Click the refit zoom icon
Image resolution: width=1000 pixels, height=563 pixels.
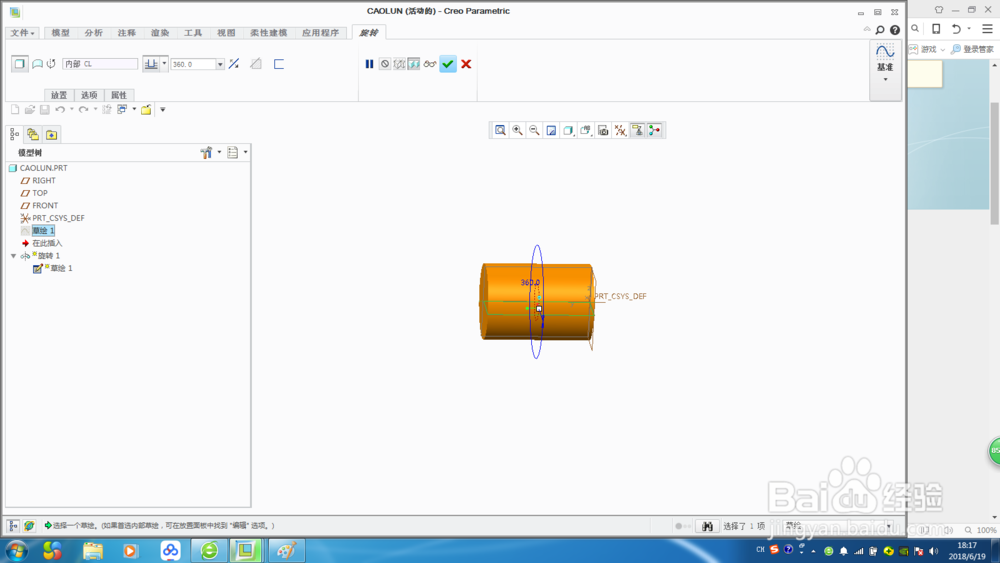(501, 130)
